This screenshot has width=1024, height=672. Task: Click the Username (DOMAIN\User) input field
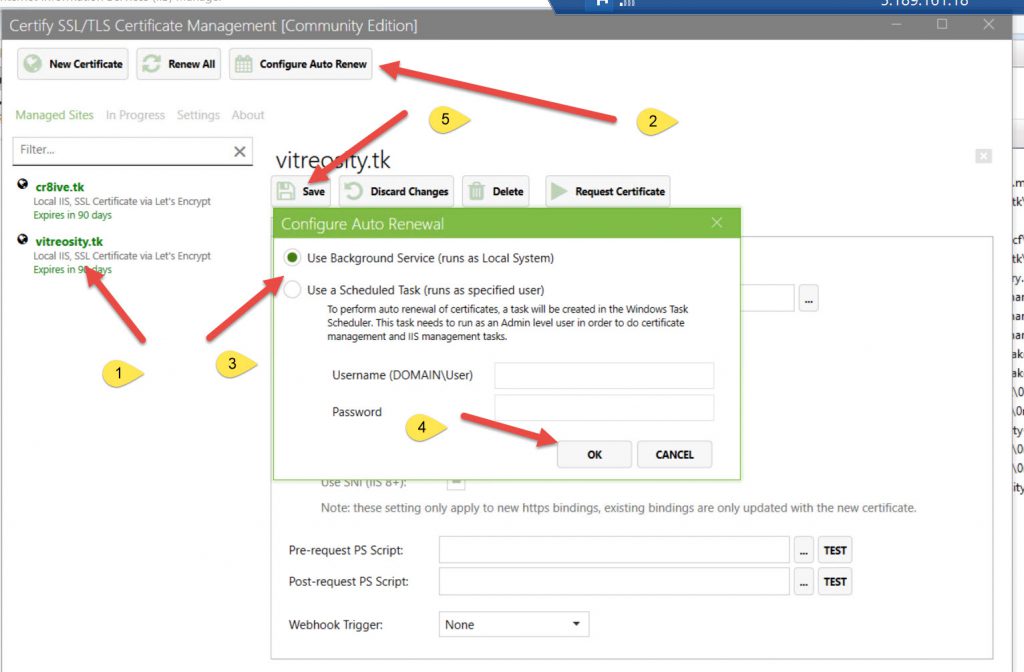click(x=604, y=375)
